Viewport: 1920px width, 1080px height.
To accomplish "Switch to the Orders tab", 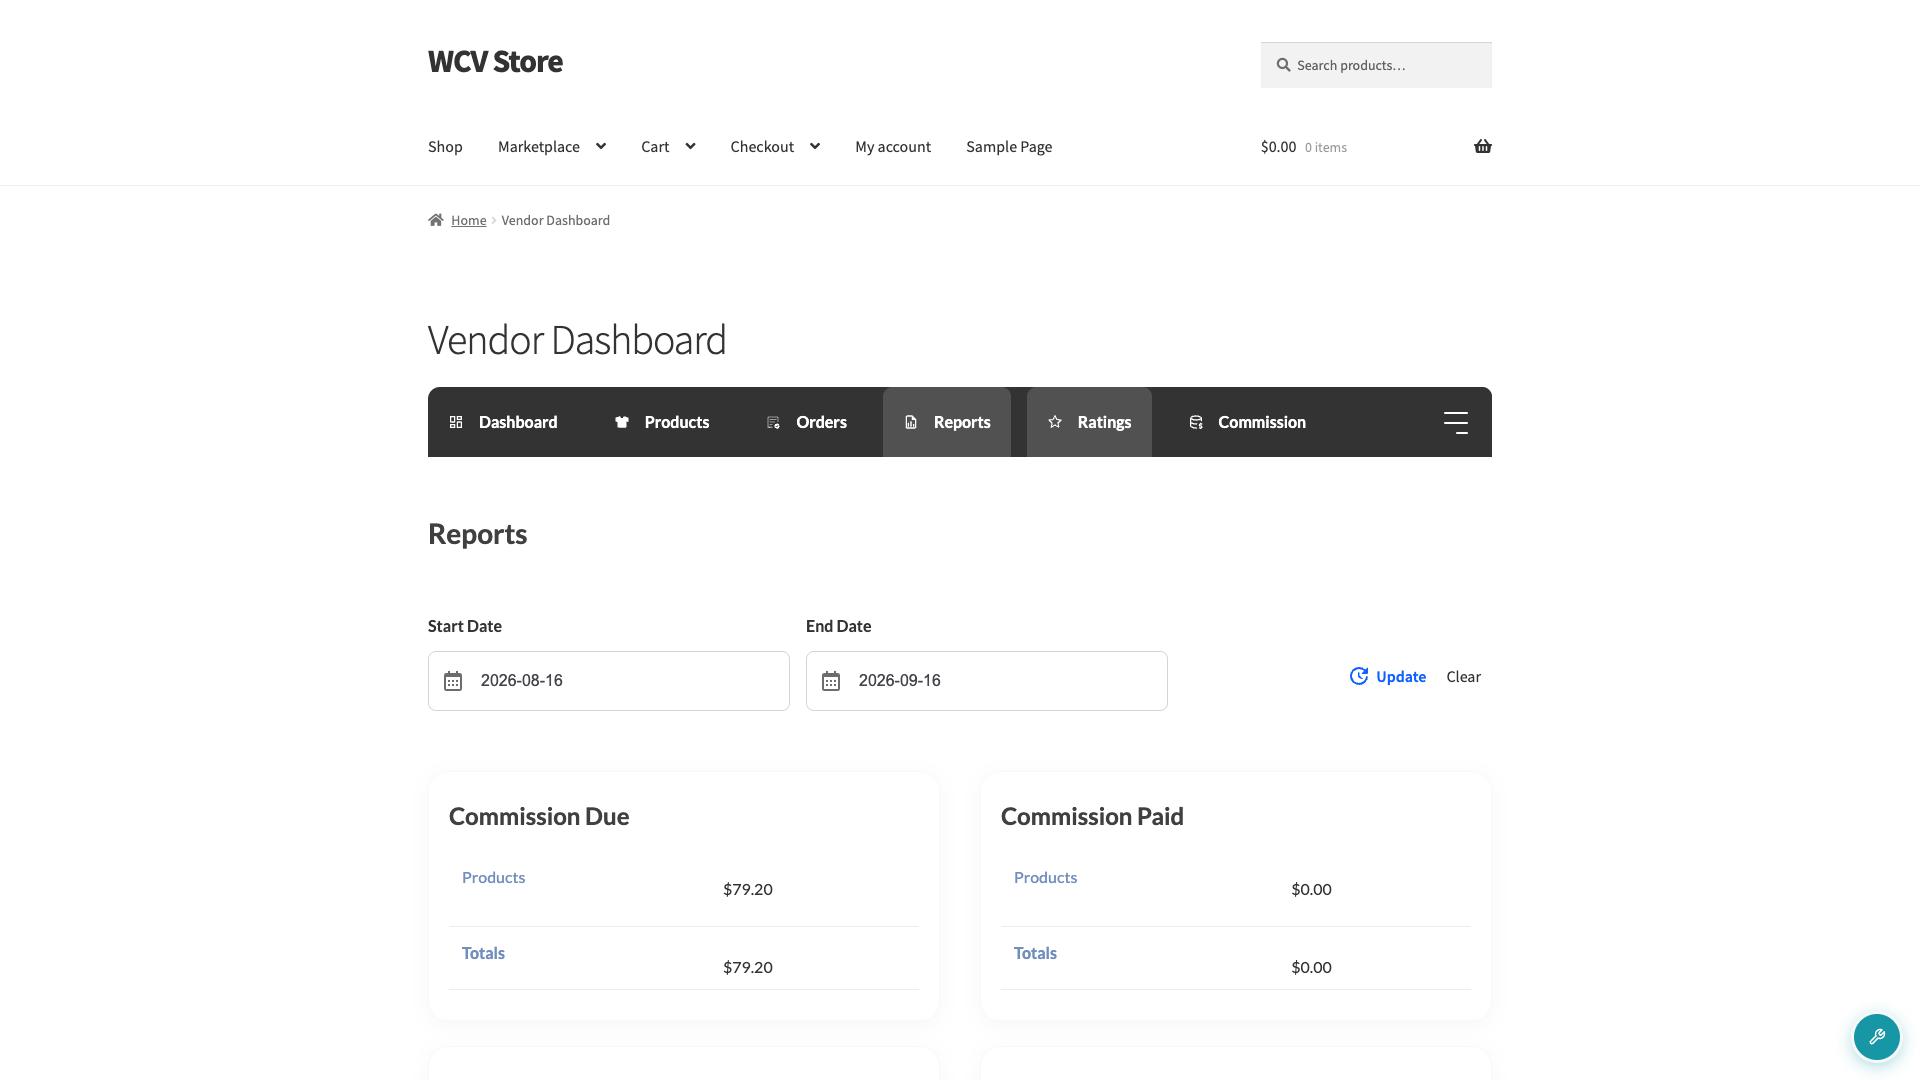I will pyautogui.click(x=807, y=422).
